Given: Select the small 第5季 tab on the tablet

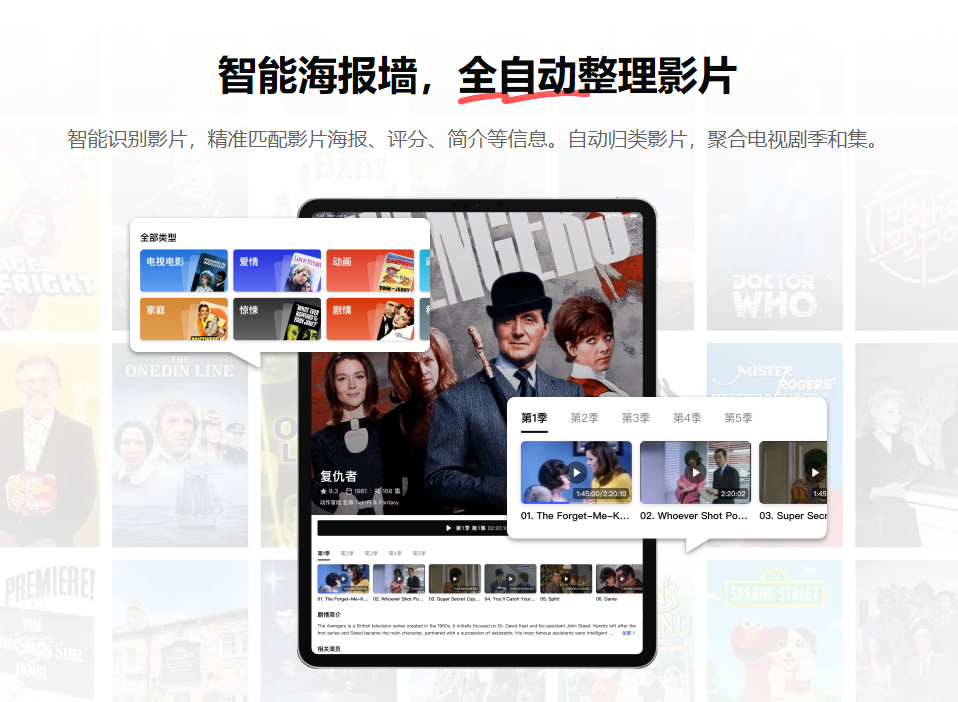Looking at the screenshot, I should pos(419,553).
